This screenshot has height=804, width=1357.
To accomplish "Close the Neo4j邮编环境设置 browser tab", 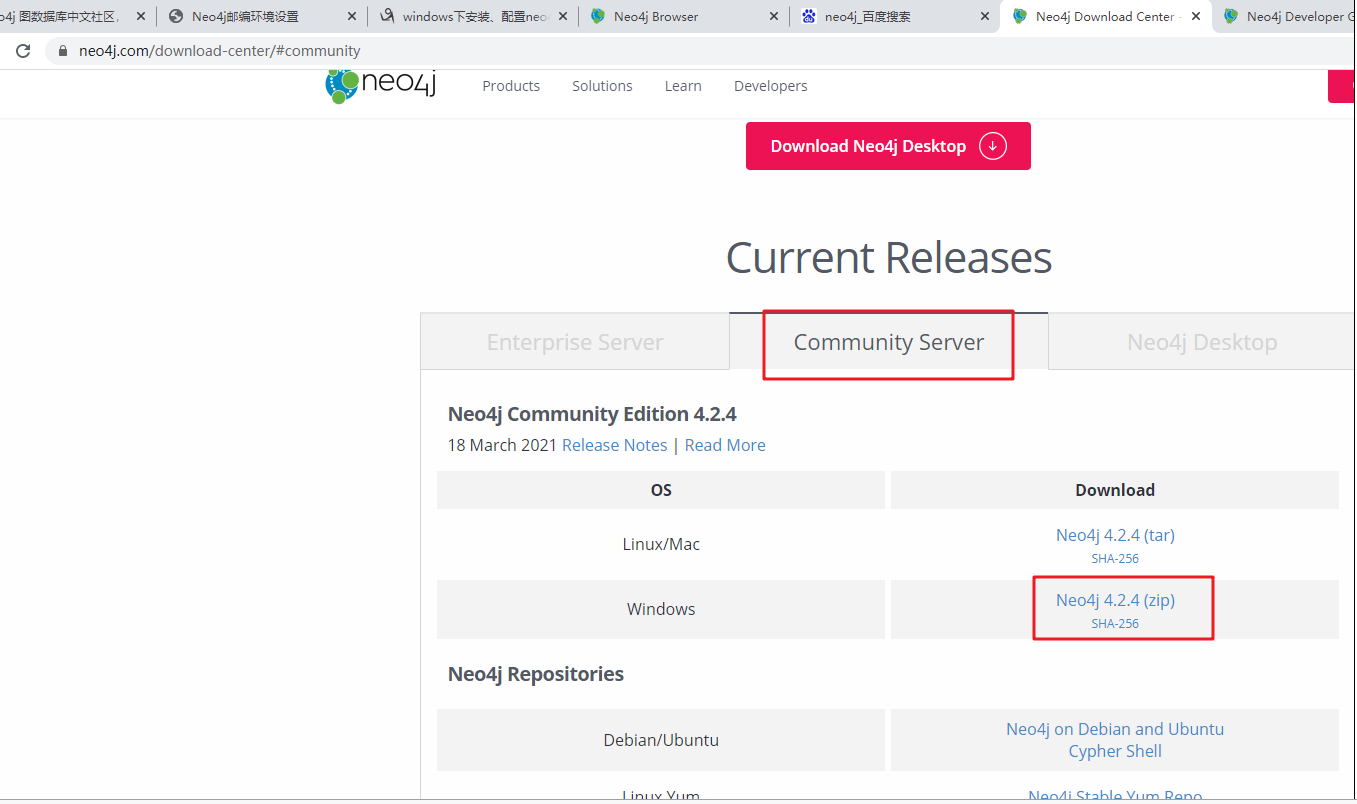I will (351, 17).
